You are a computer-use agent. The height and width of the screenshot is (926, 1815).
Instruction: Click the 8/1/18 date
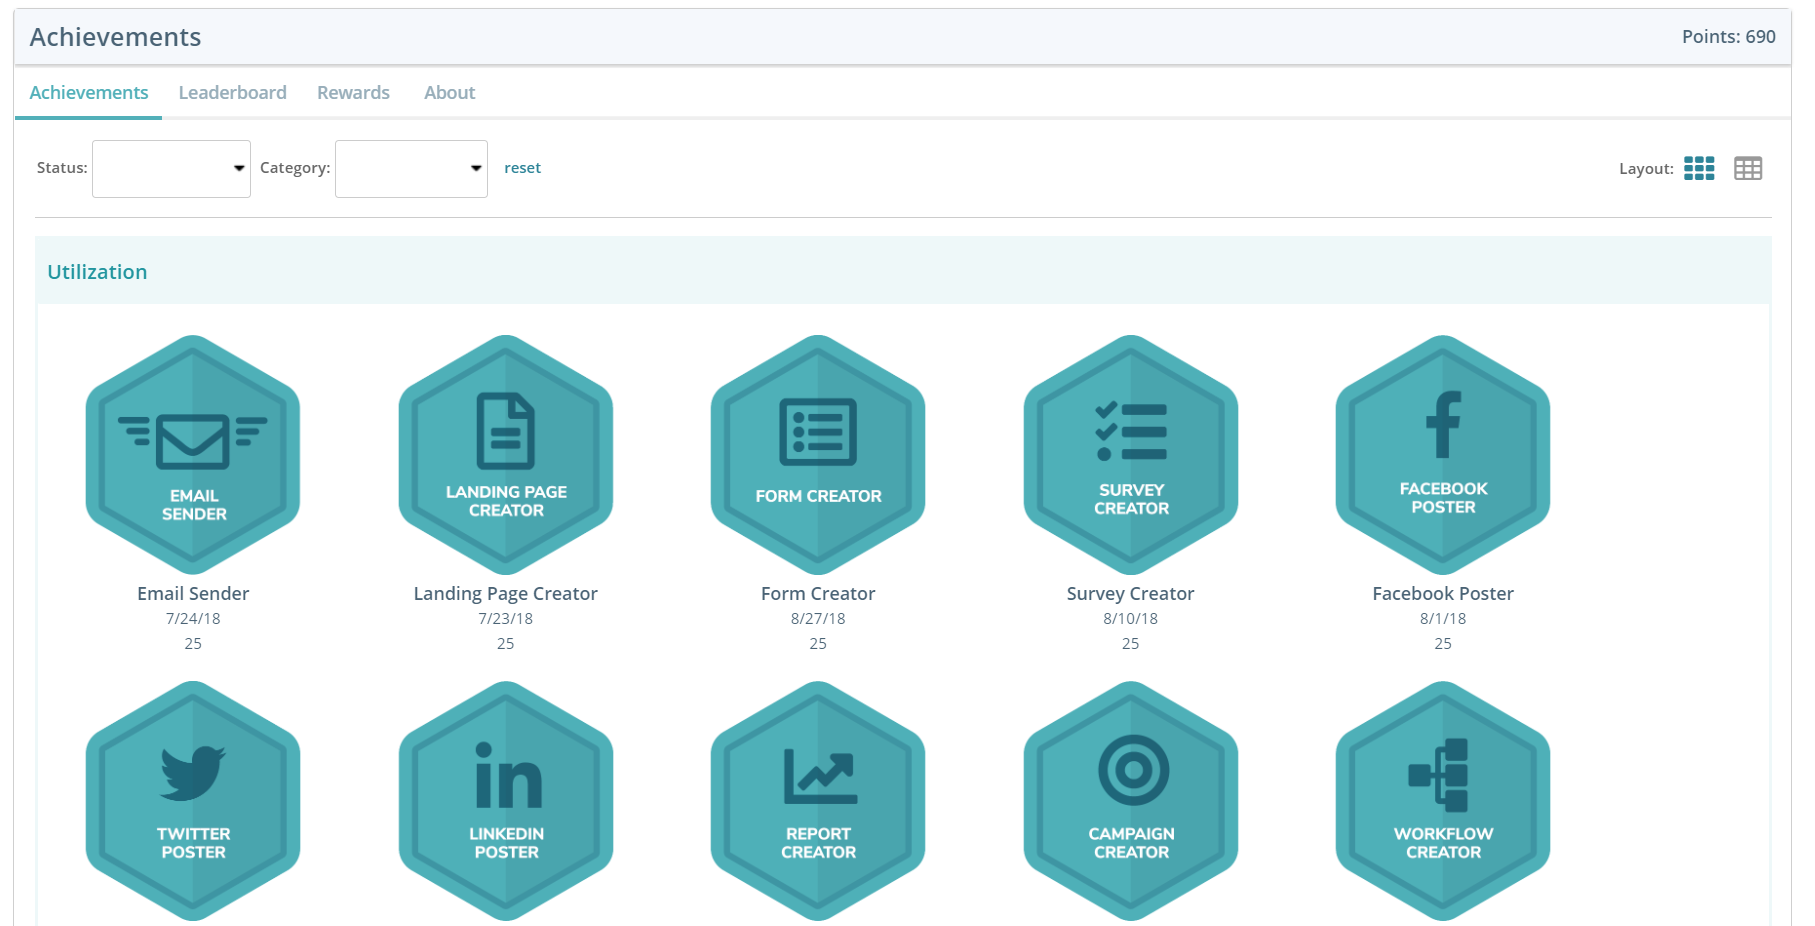point(1443,619)
